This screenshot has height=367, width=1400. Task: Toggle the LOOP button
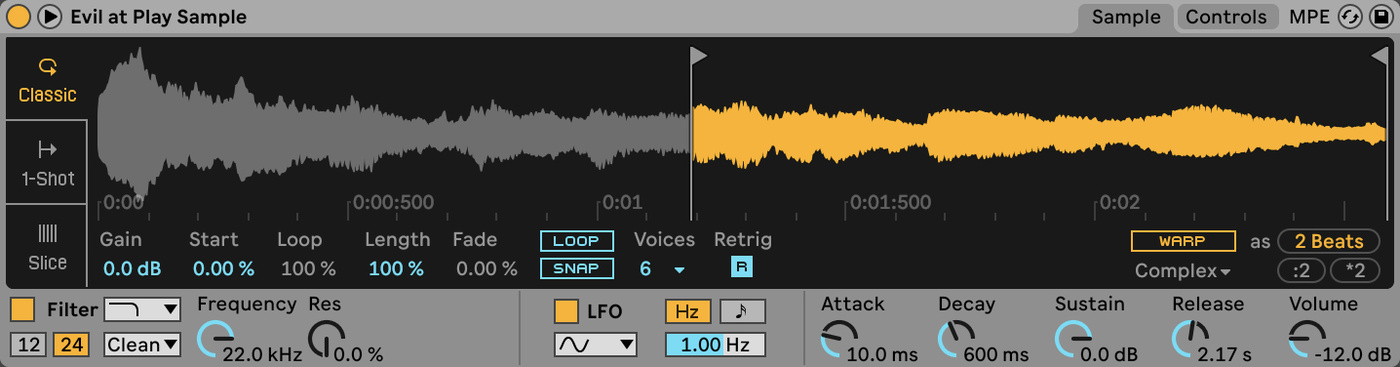tap(577, 241)
